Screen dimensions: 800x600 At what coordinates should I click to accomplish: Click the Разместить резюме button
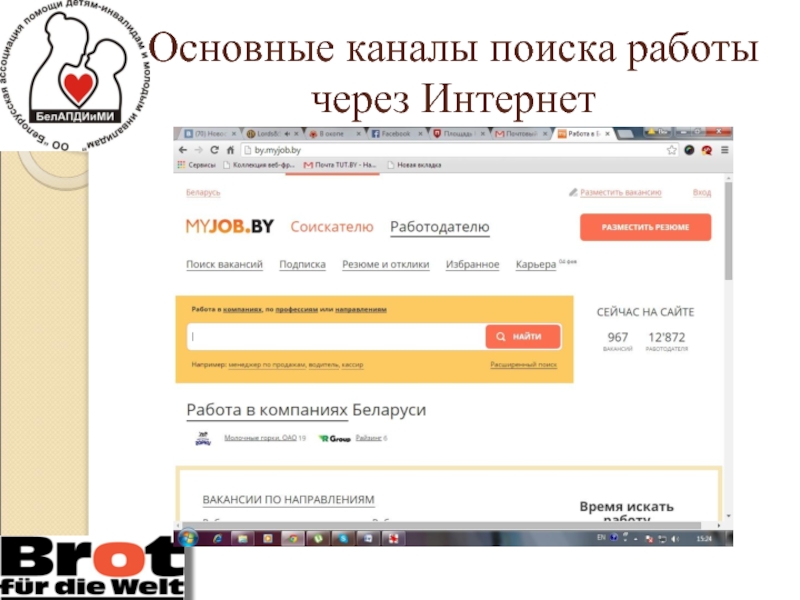click(x=645, y=227)
